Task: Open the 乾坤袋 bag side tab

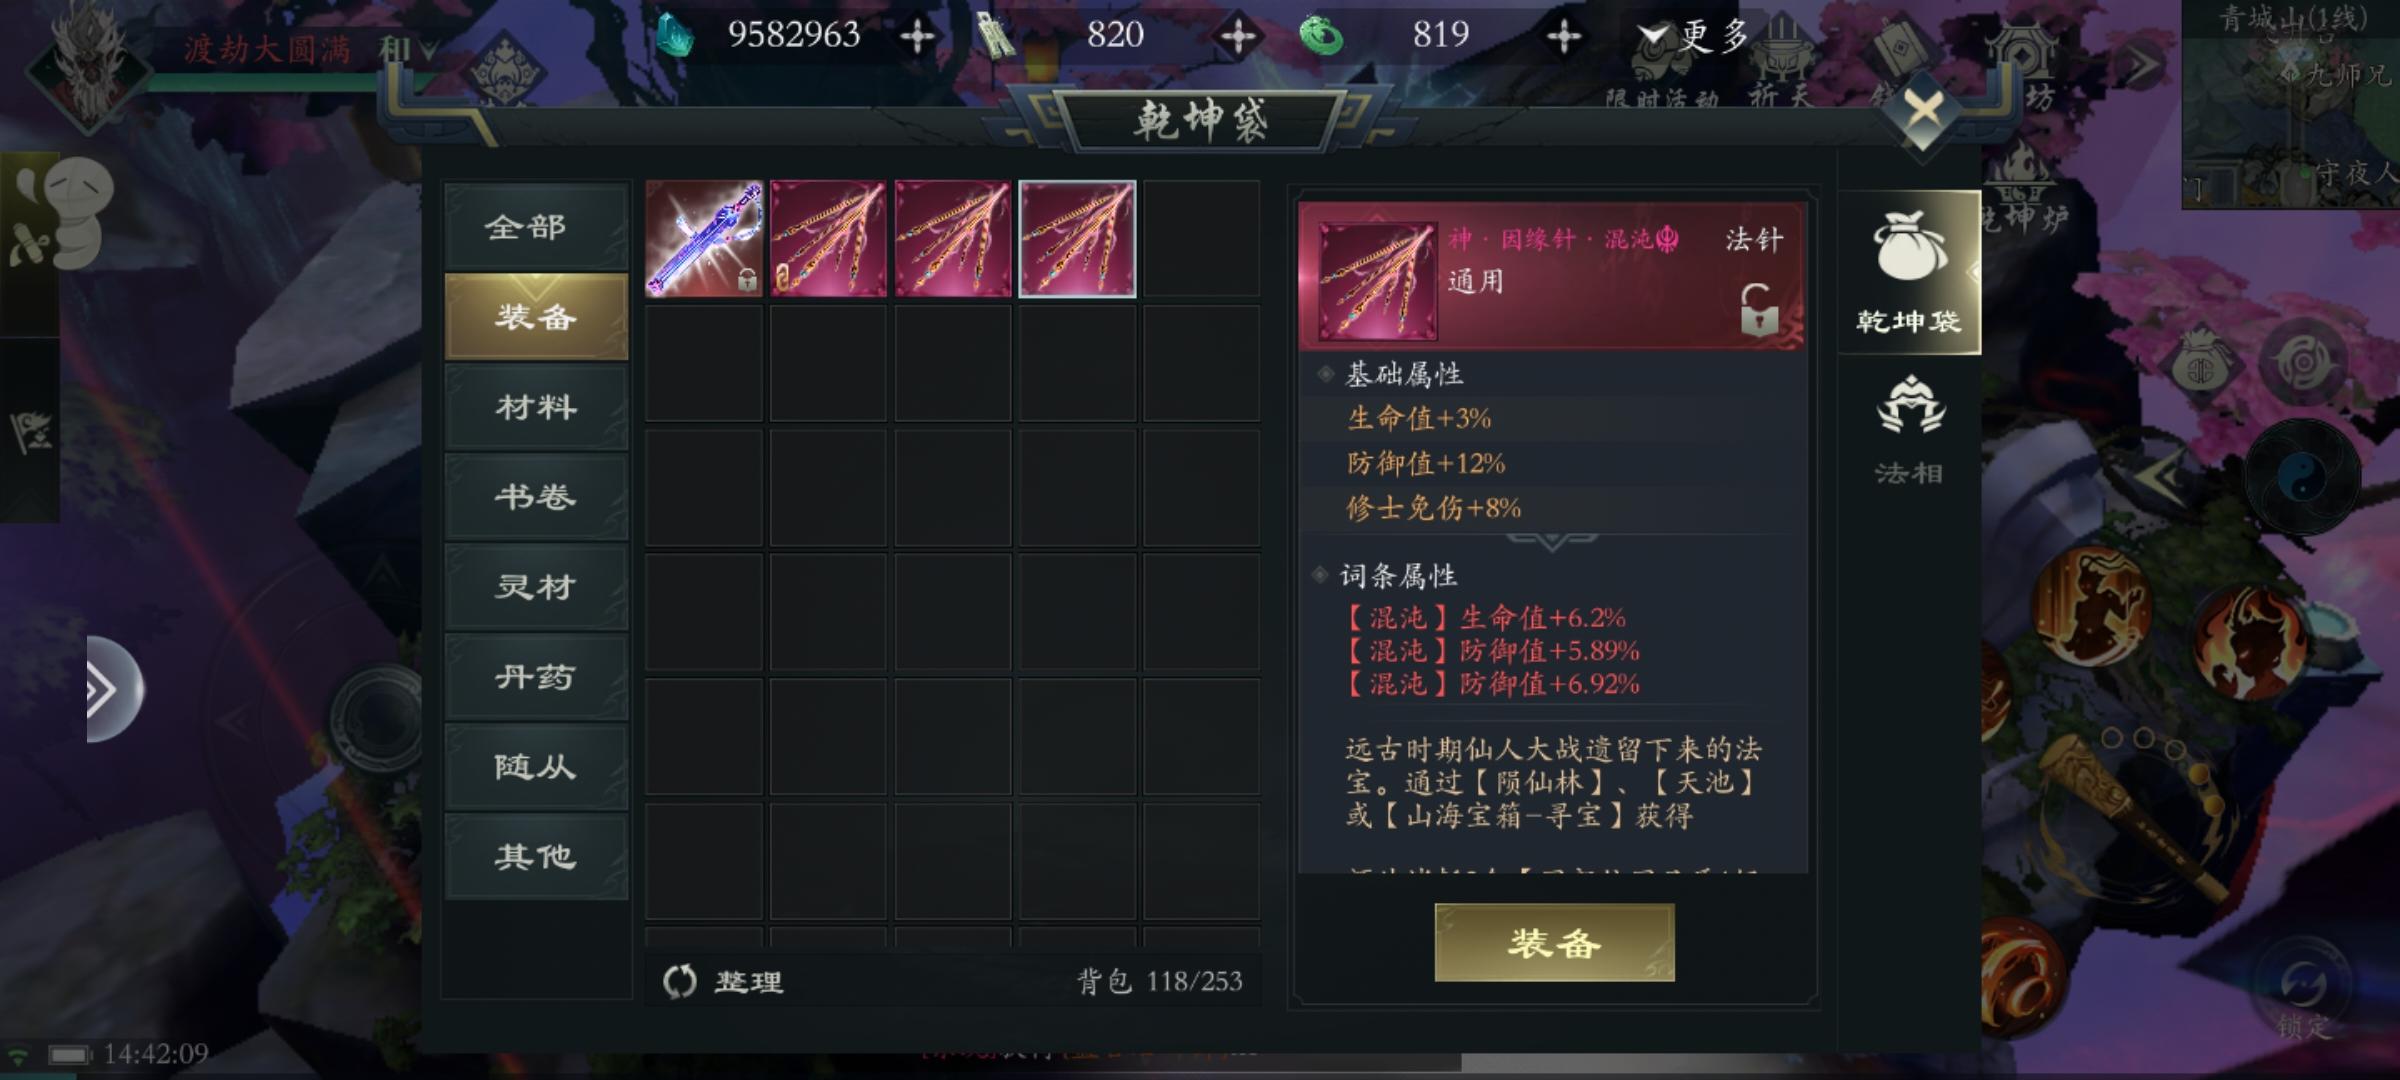Action: [x=1908, y=272]
